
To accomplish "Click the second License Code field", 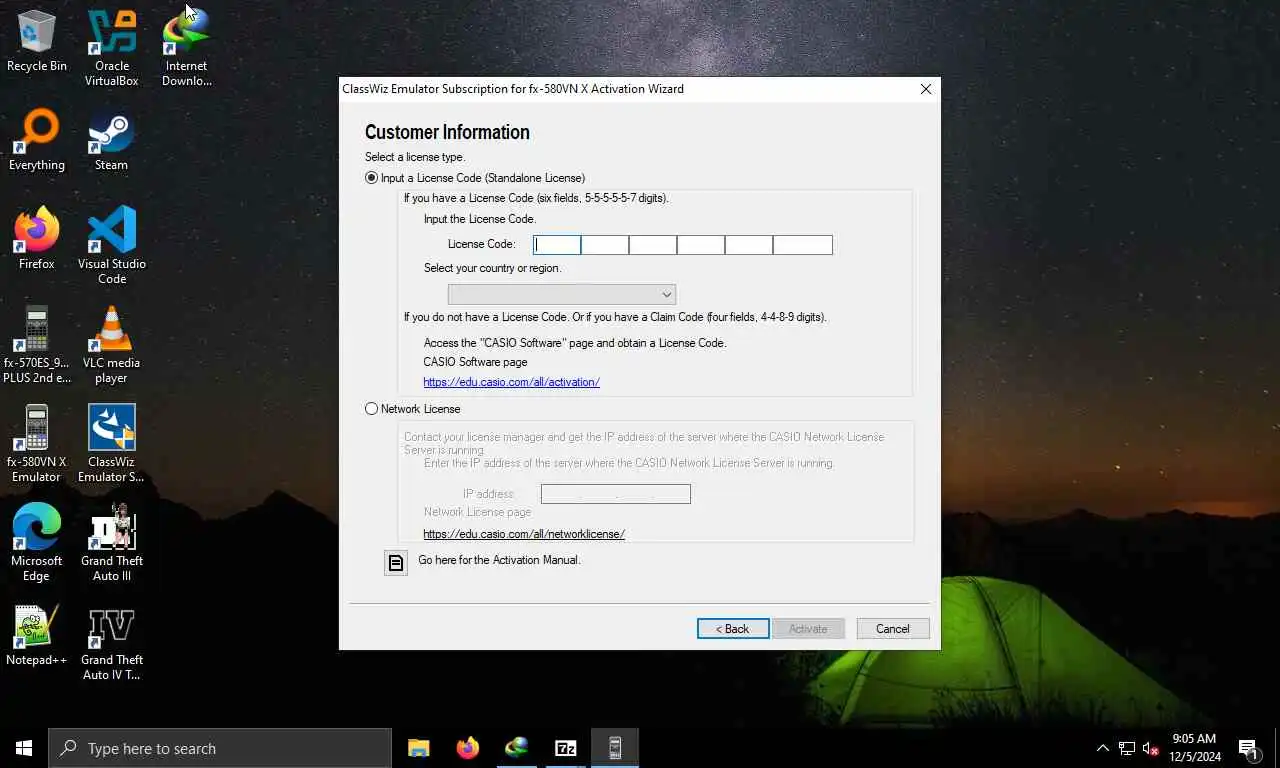I will pyautogui.click(x=605, y=245).
